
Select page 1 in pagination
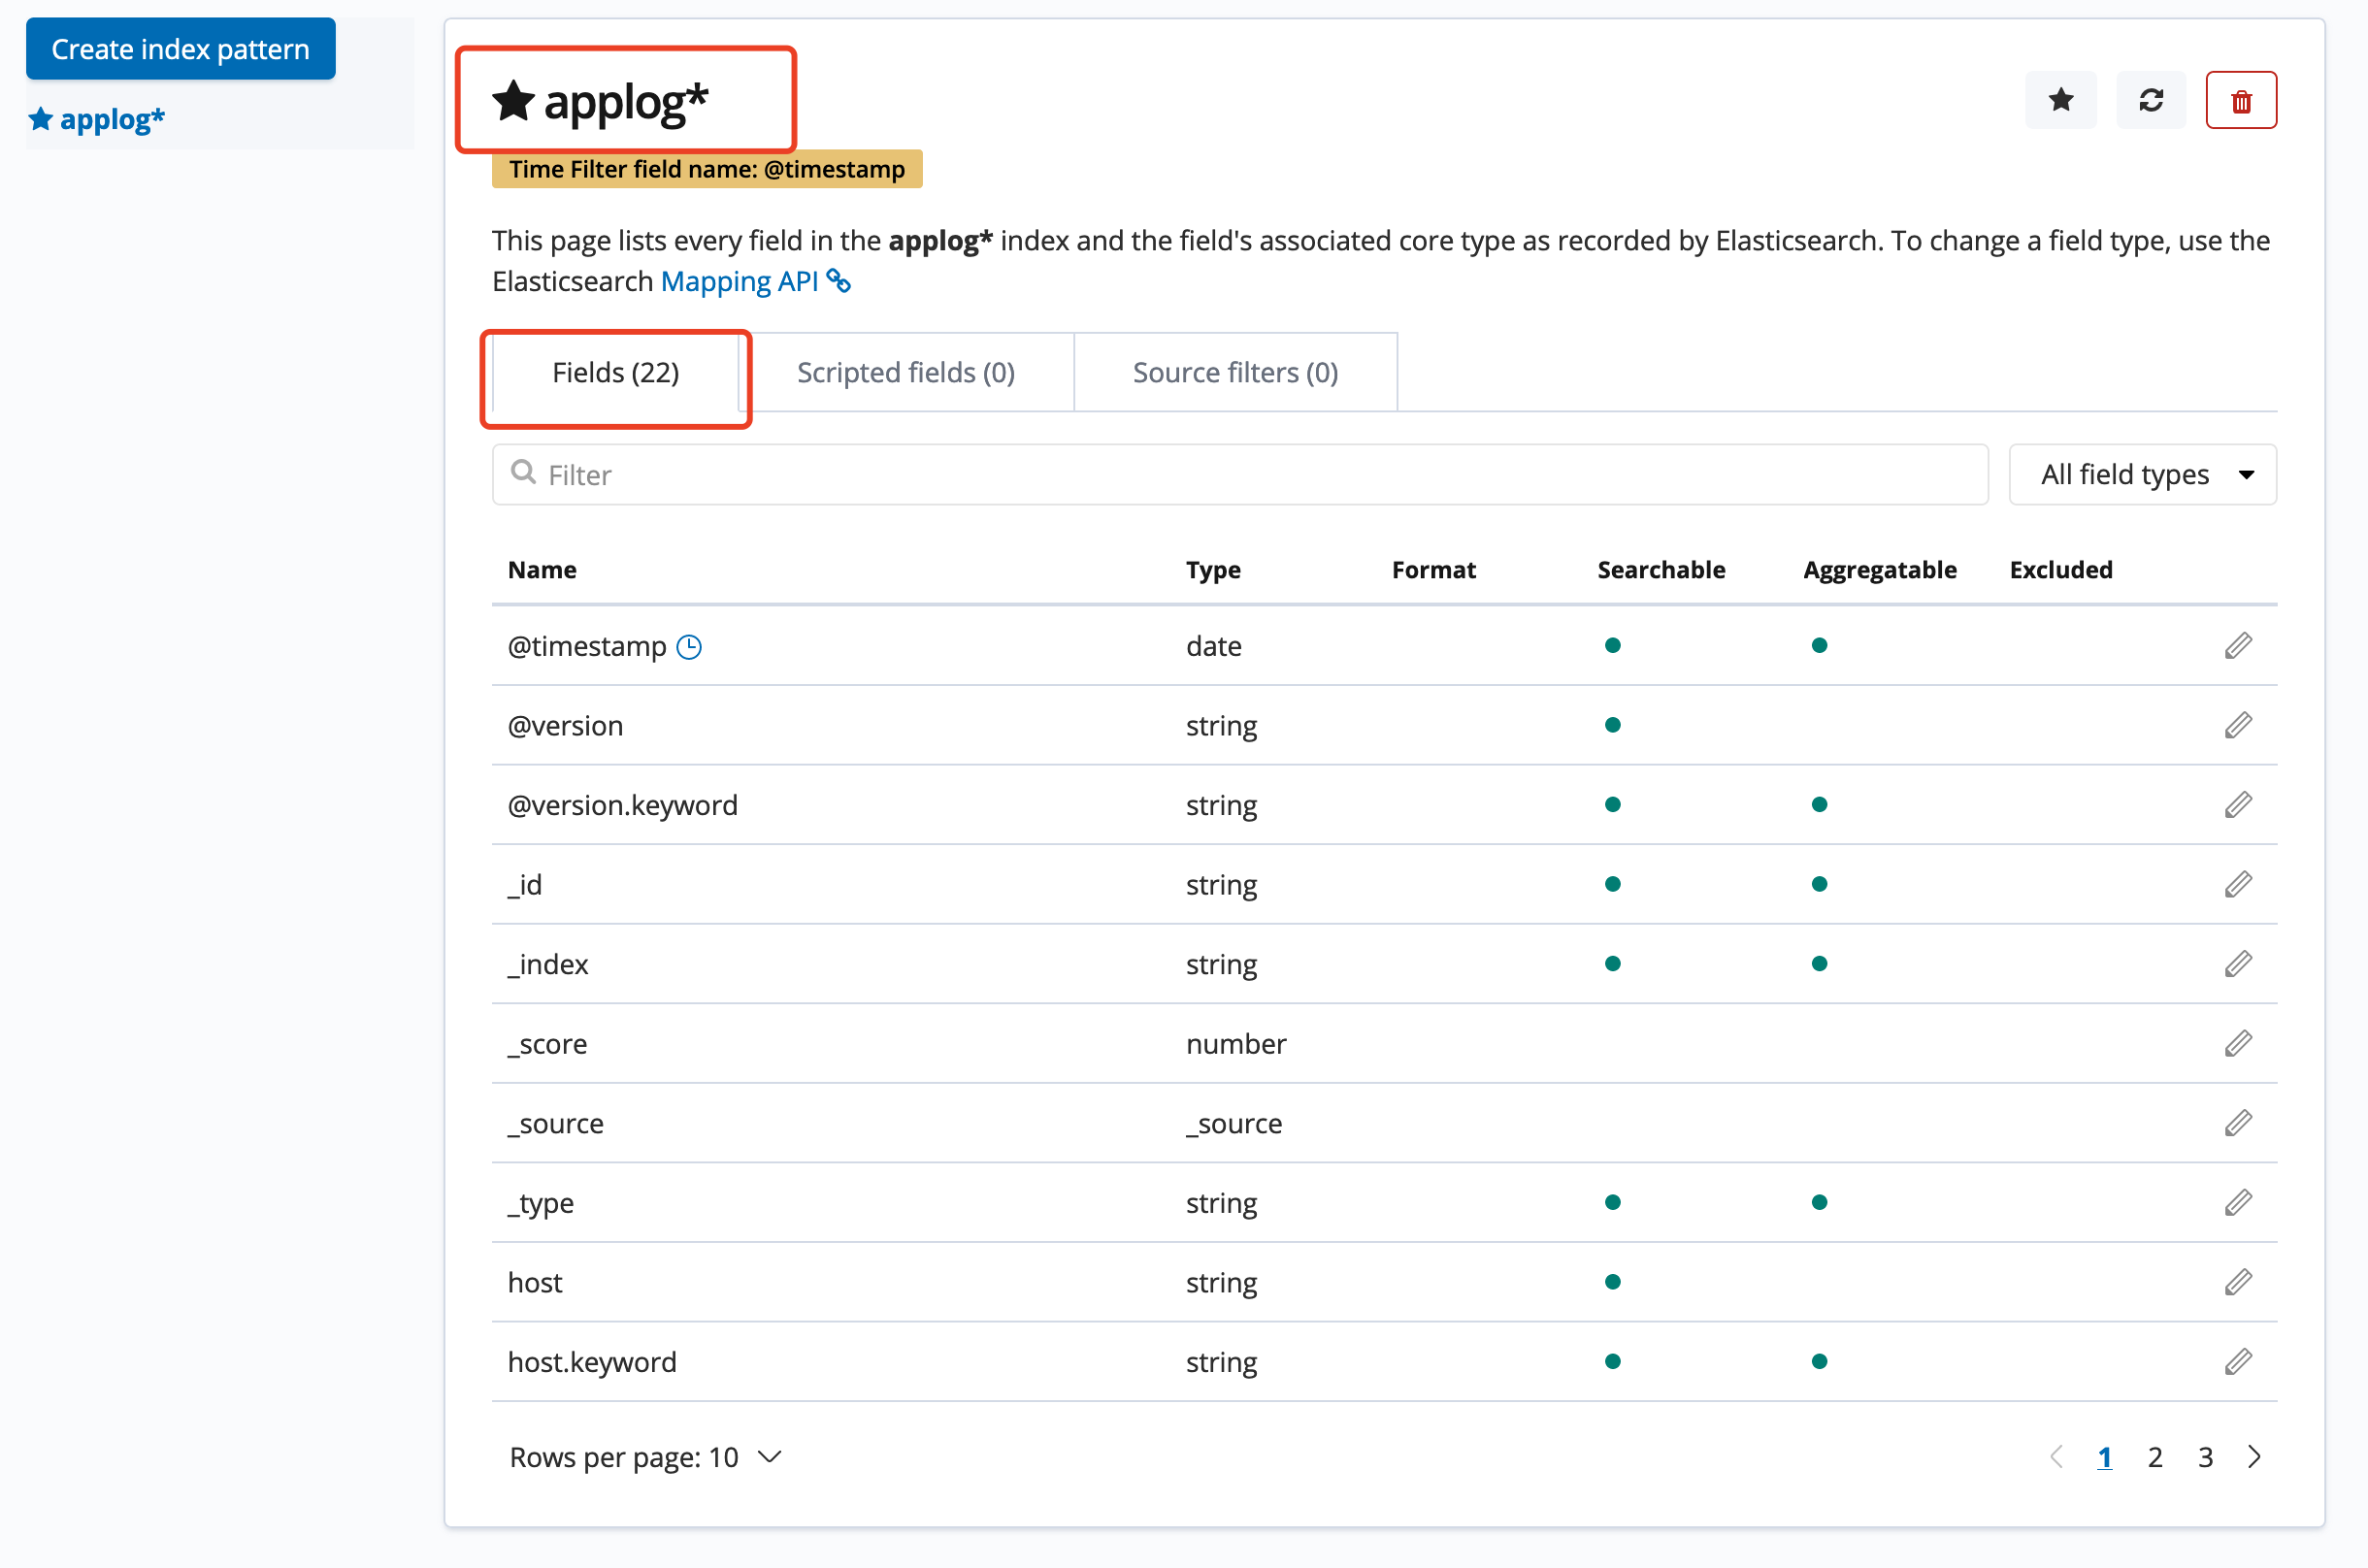click(x=2104, y=1458)
